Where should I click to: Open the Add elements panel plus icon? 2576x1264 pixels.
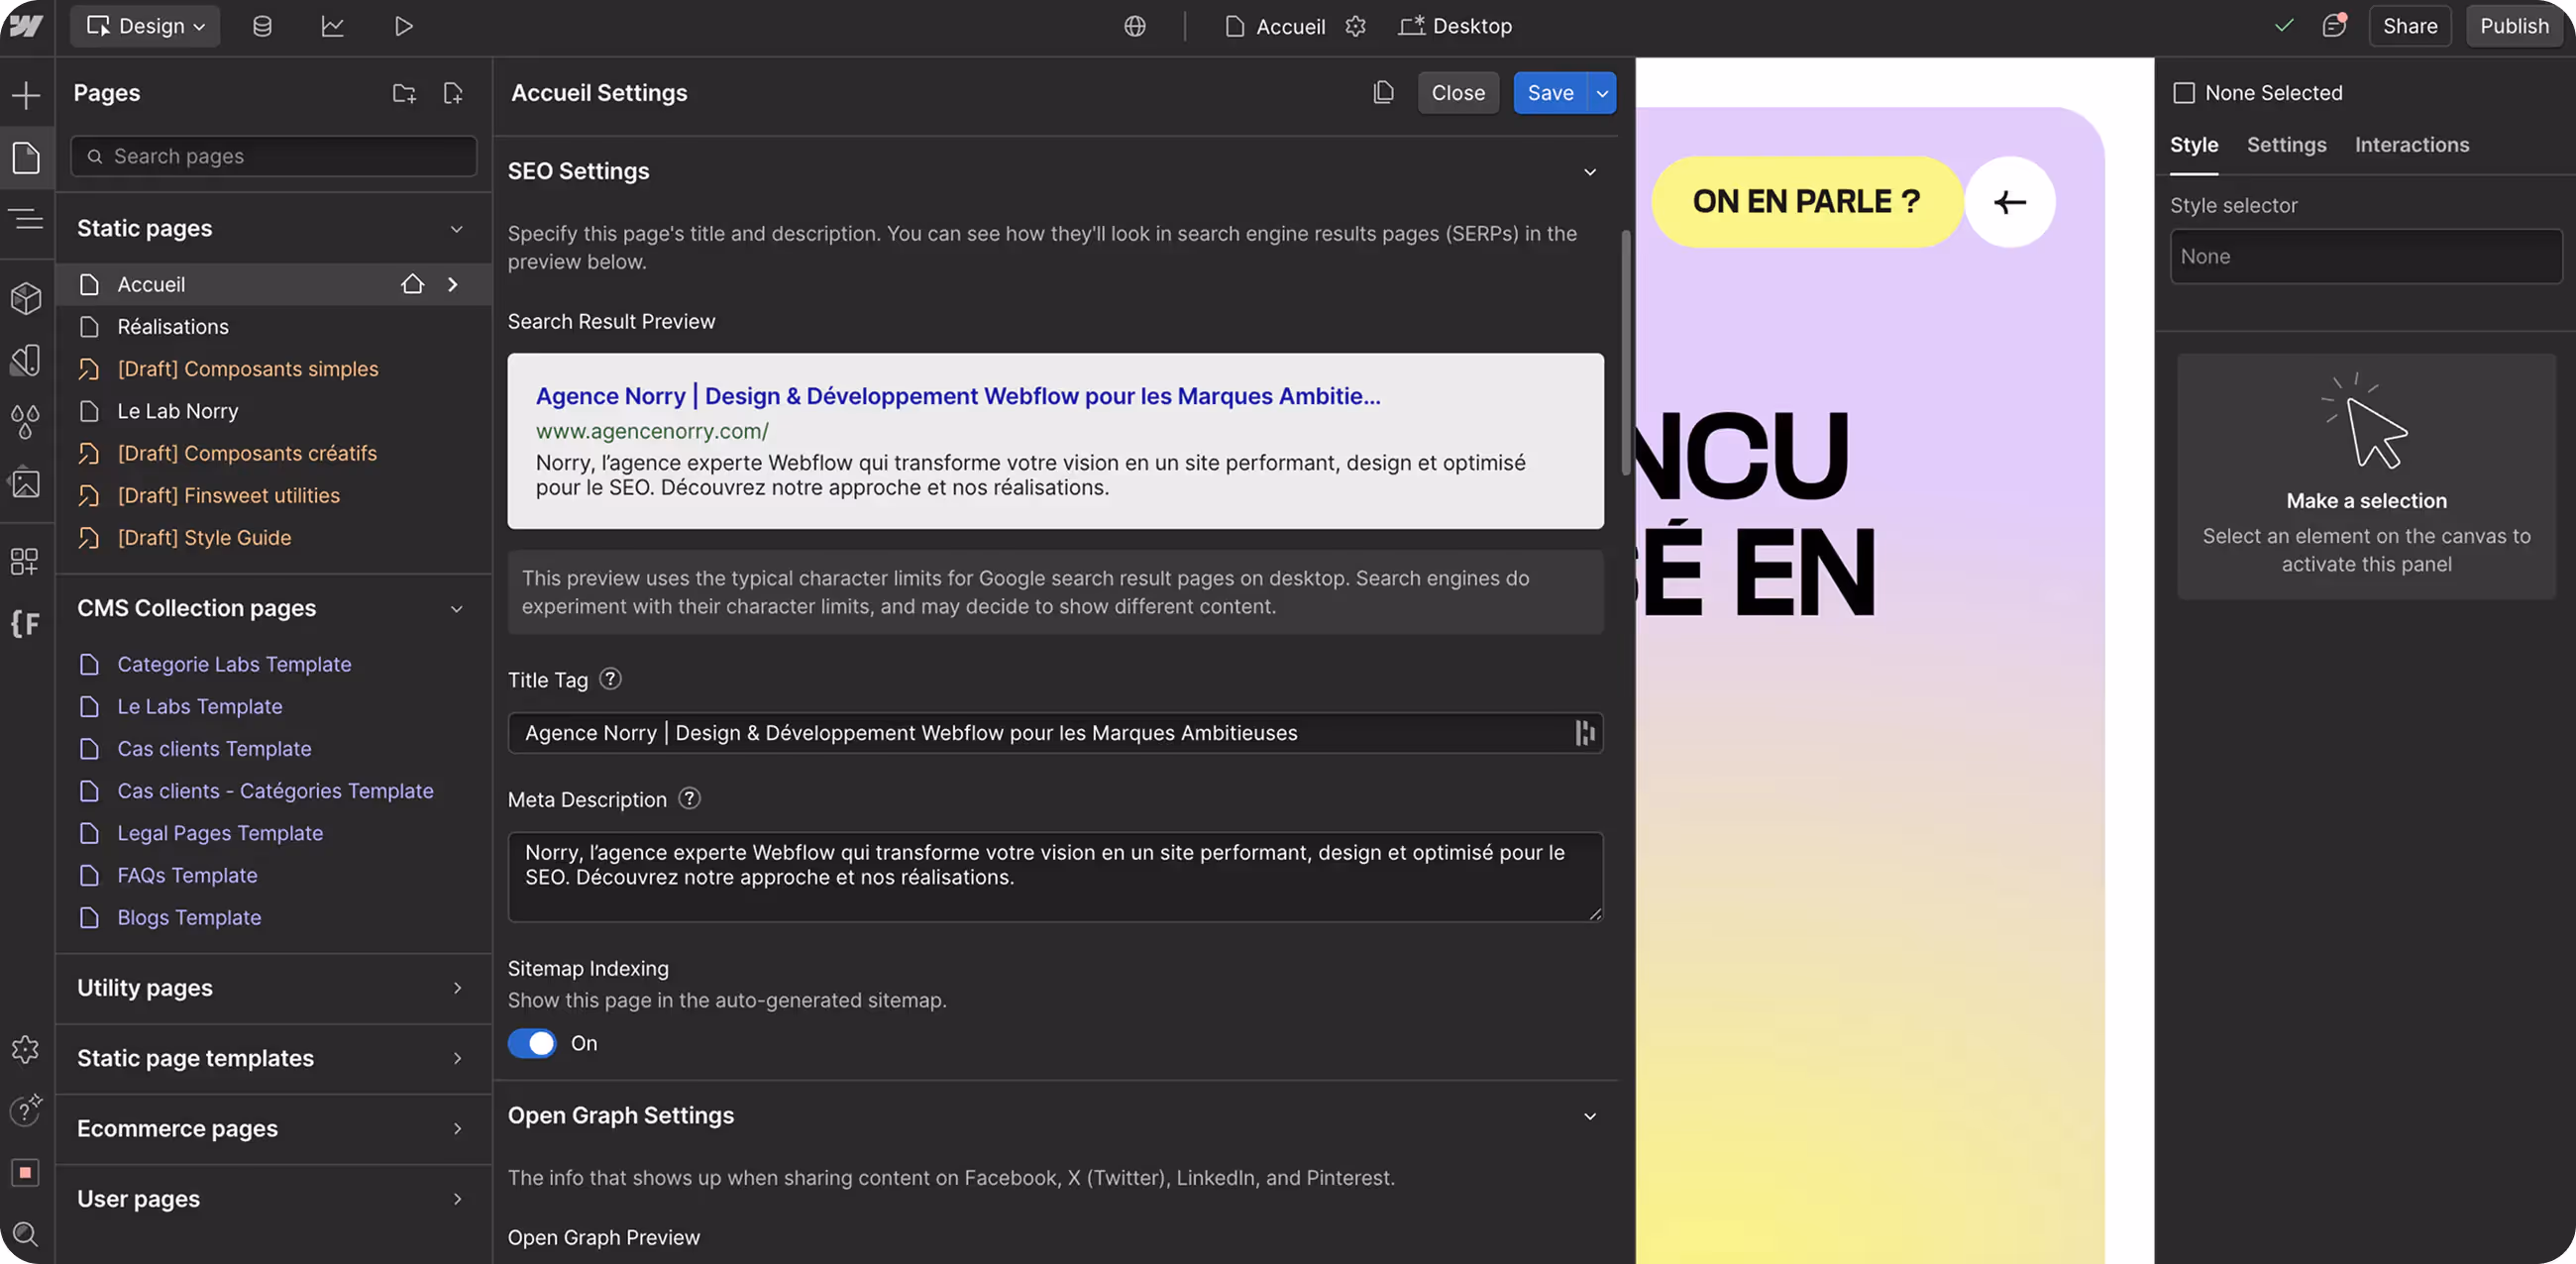tap(26, 95)
